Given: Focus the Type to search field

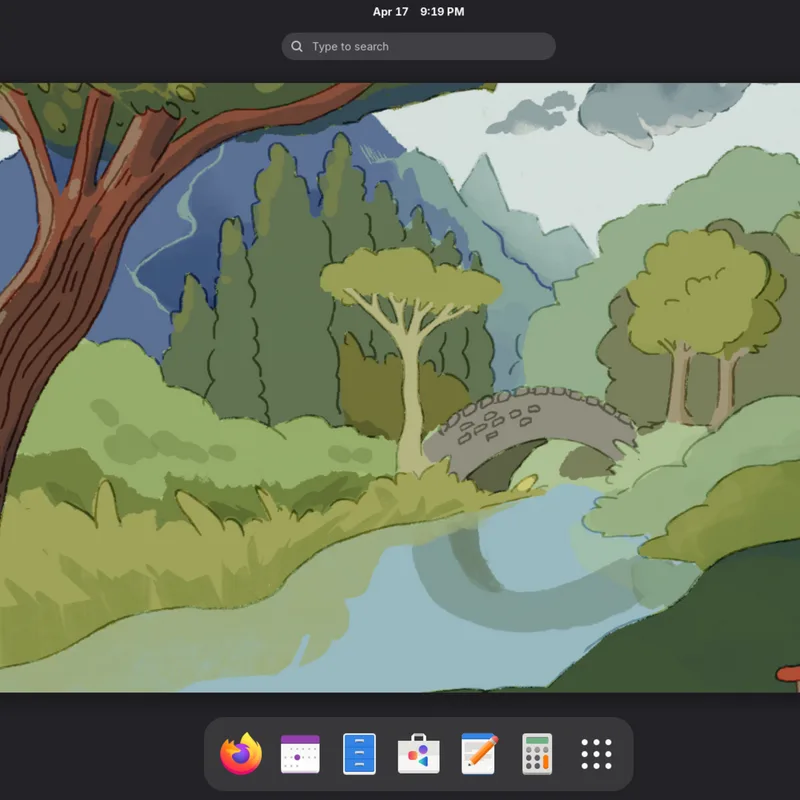Looking at the screenshot, I should point(418,46).
